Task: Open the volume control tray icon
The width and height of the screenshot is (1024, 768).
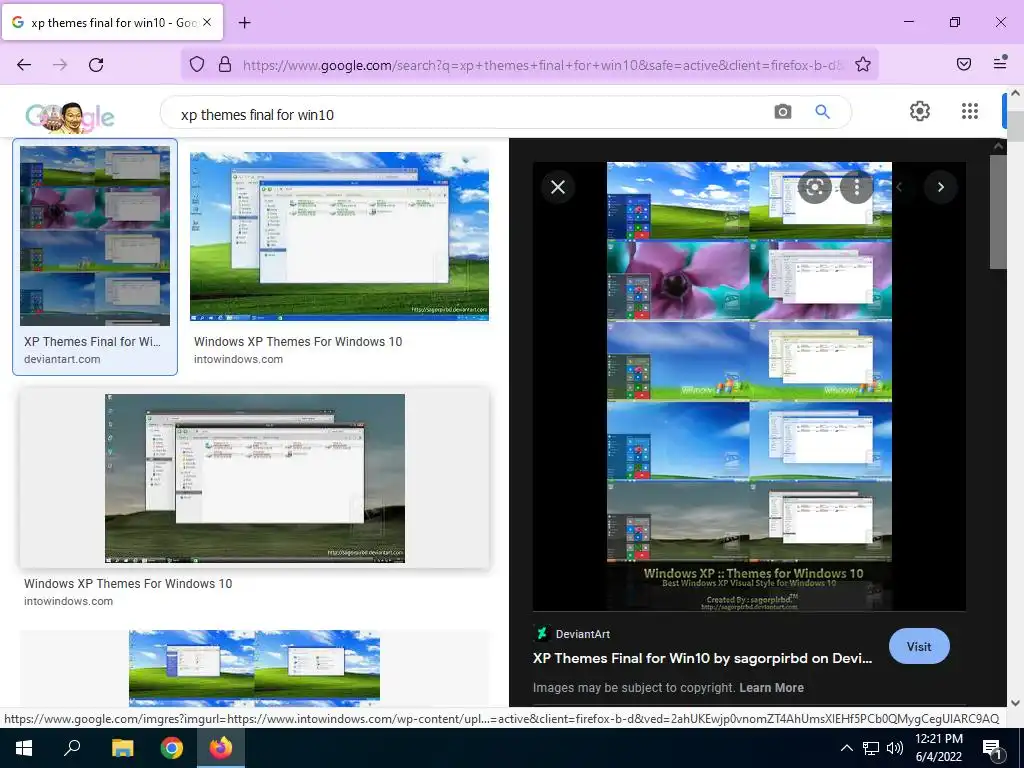Action: coord(895,748)
